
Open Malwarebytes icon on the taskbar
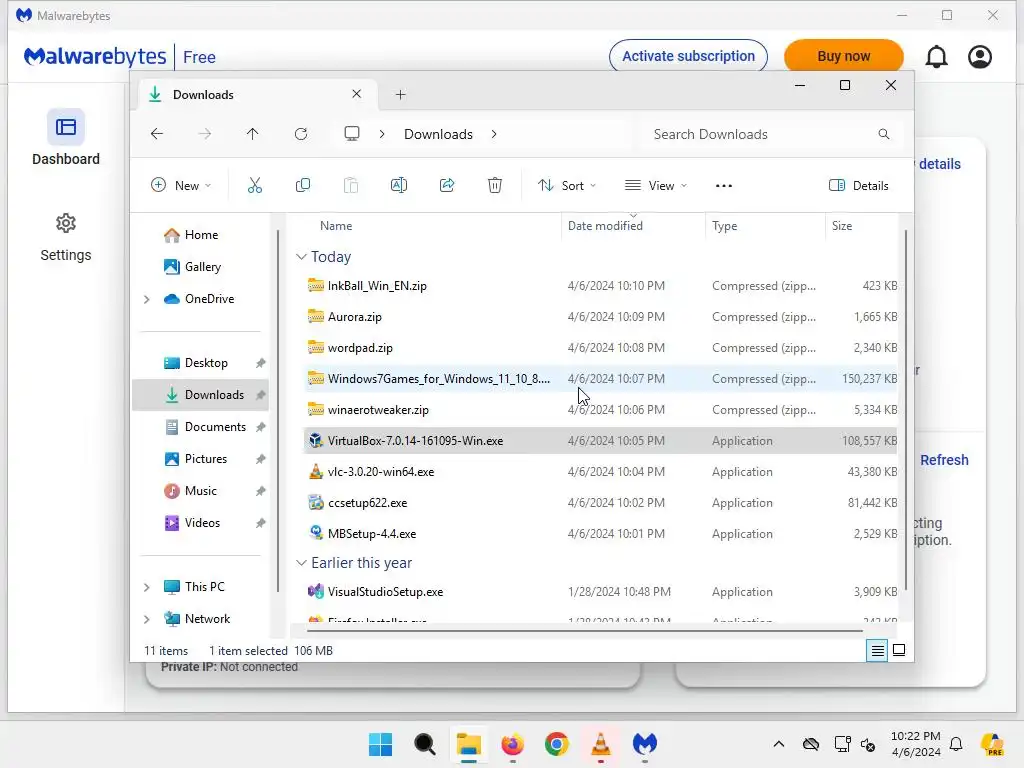645,744
